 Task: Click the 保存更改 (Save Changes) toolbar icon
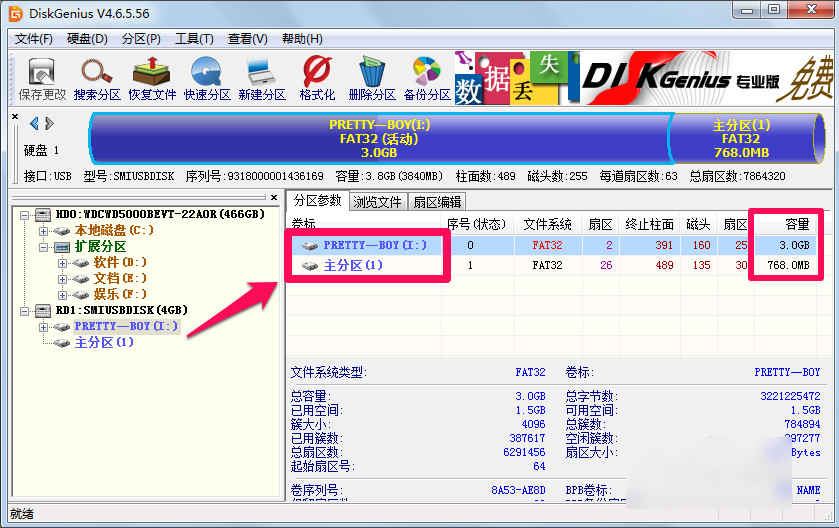[42, 79]
